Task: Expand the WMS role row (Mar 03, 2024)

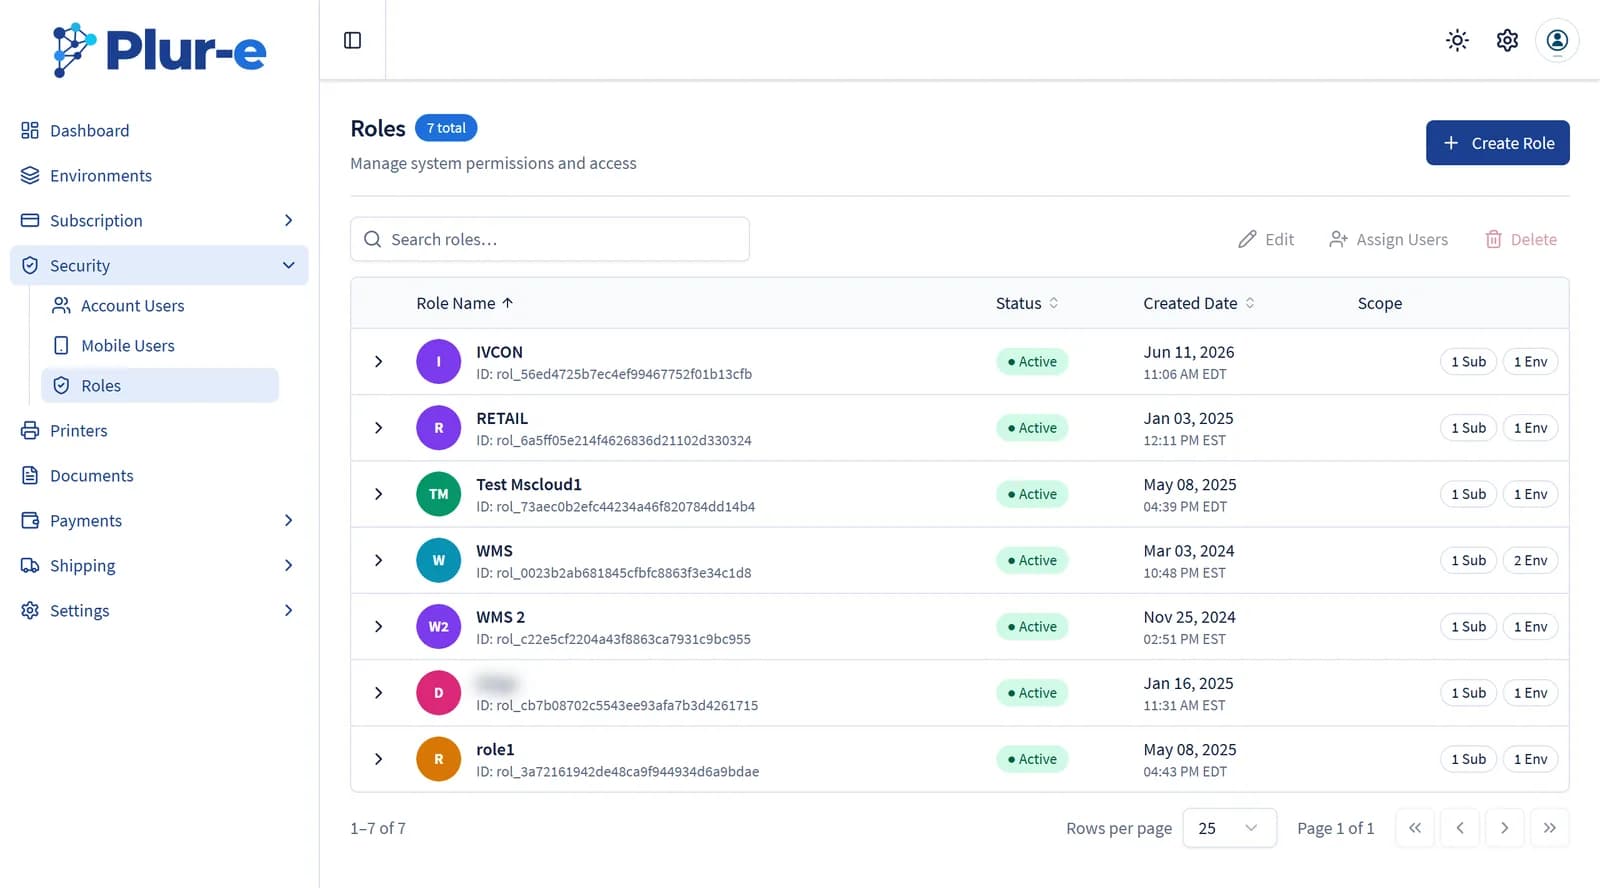Action: click(x=378, y=560)
